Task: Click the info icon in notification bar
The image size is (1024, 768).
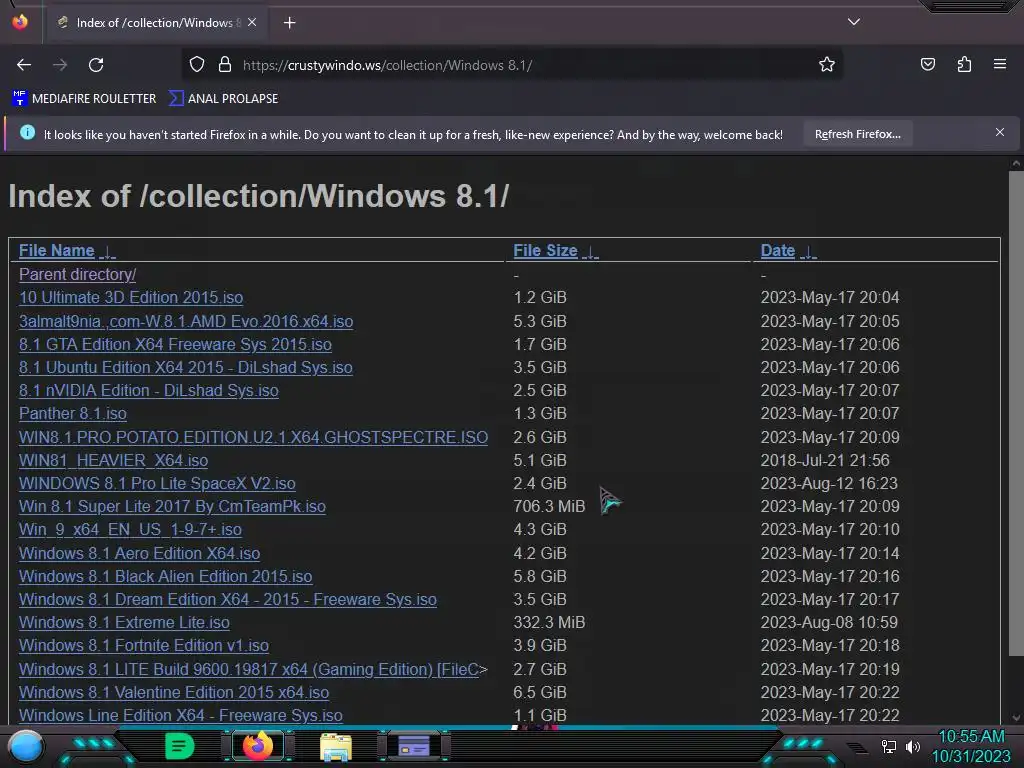Action: (27, 133)
